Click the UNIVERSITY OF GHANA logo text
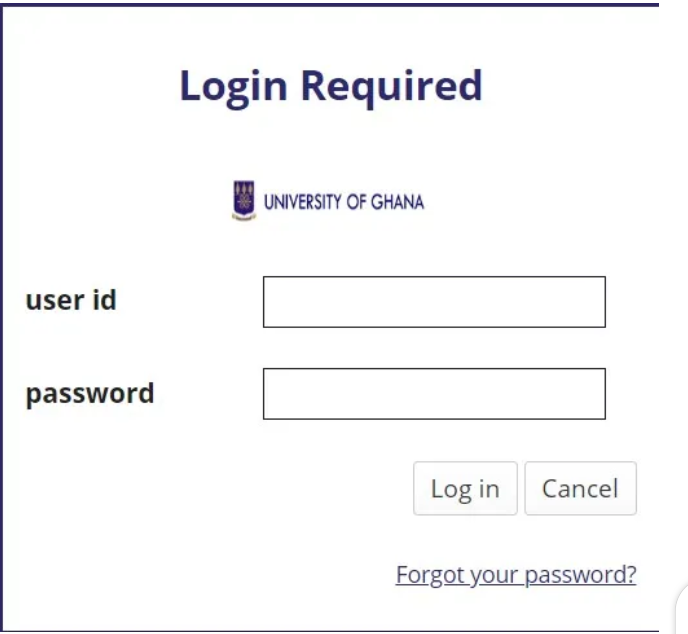The height and width of the screenshot is (634, 688). click(x=344, y=202)
